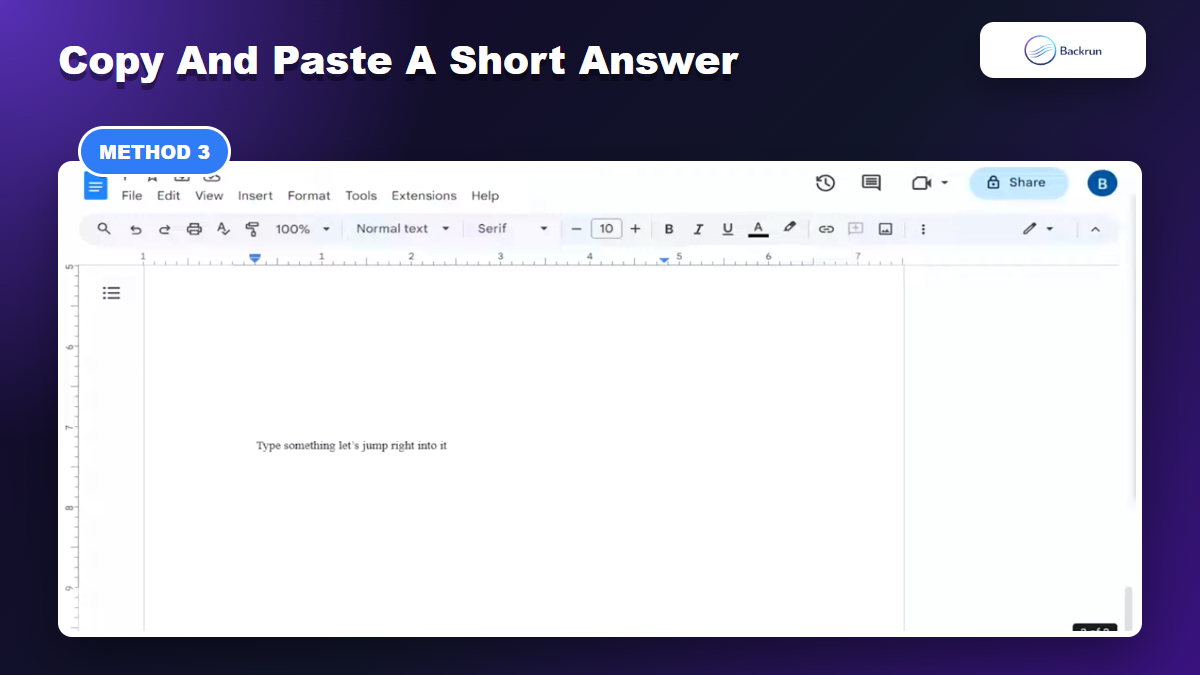Viewport: 1200px width, 675px height.
Task: Open the Insert menu
Action: (x=255, y=196)
